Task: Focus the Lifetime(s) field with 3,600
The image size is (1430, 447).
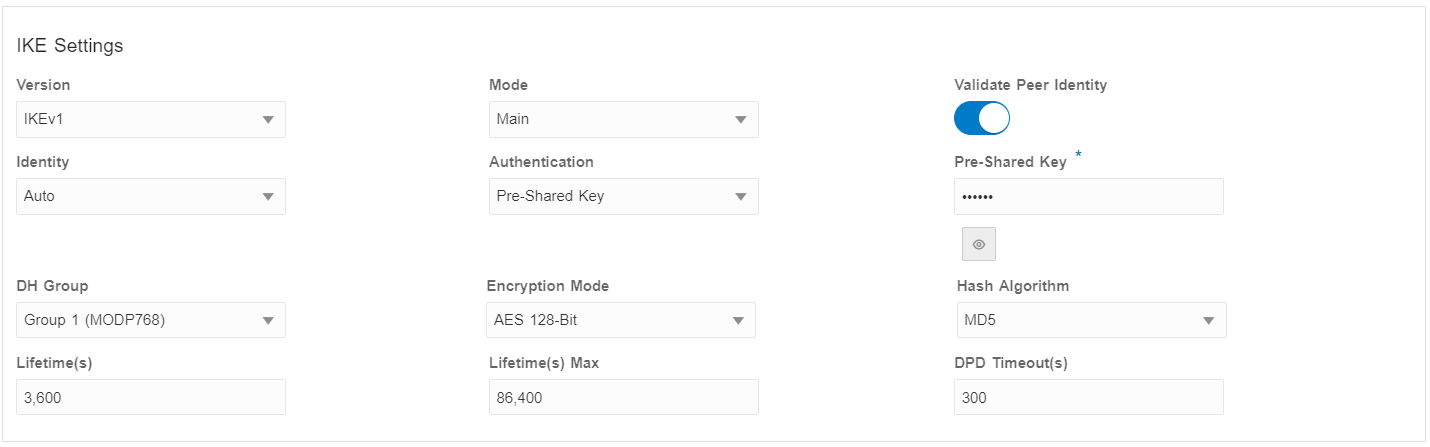Action: 151,397
